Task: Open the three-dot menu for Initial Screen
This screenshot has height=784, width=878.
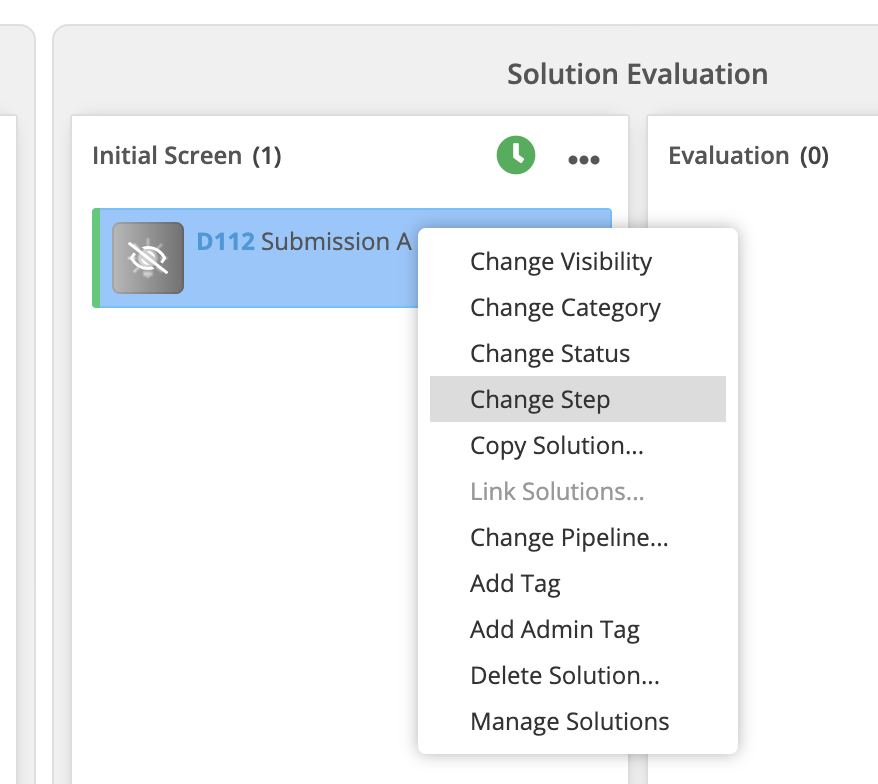Action: tap(583, 160)
